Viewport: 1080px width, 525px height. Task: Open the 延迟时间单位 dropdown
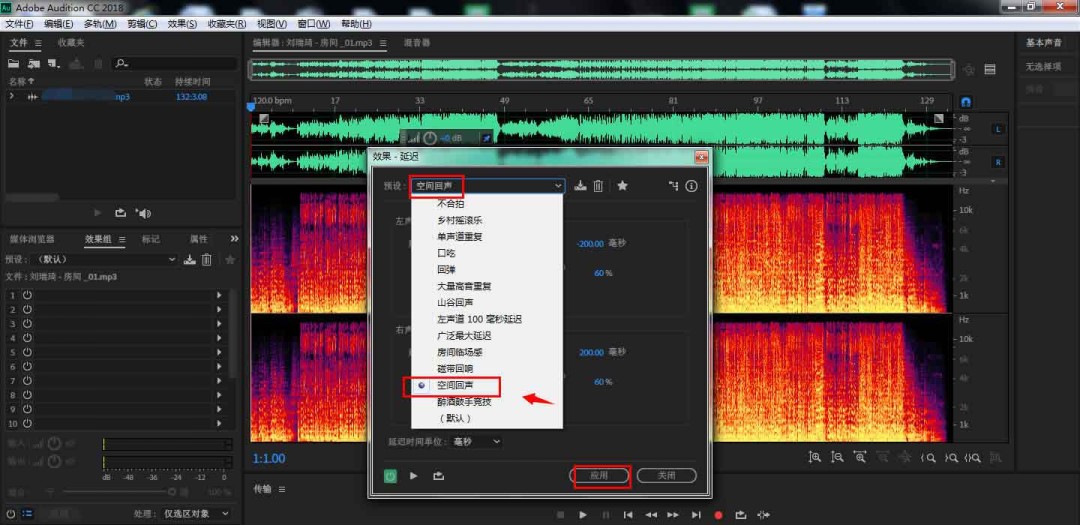[x=477, y=441]
